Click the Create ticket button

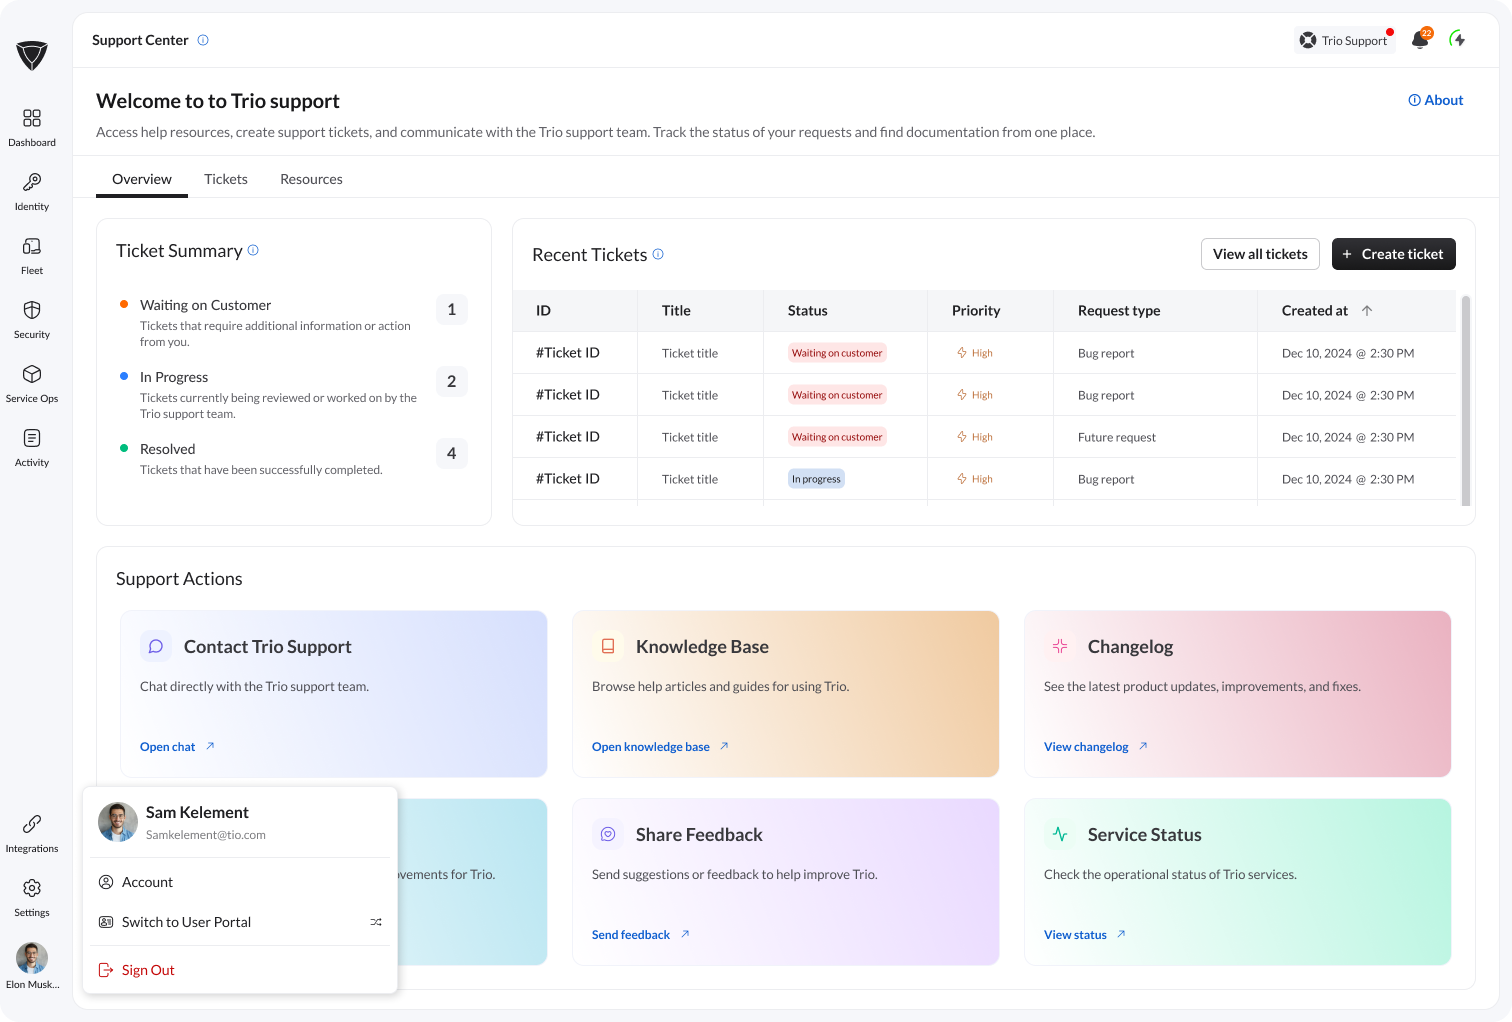[x=1393, y=254]
